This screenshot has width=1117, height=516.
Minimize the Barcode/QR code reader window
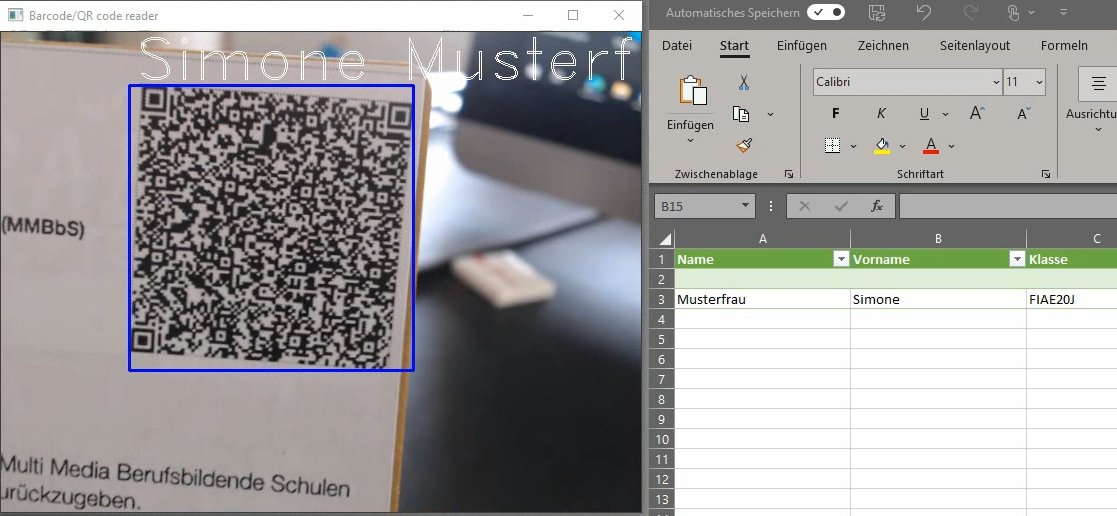(x=527, y=15)
